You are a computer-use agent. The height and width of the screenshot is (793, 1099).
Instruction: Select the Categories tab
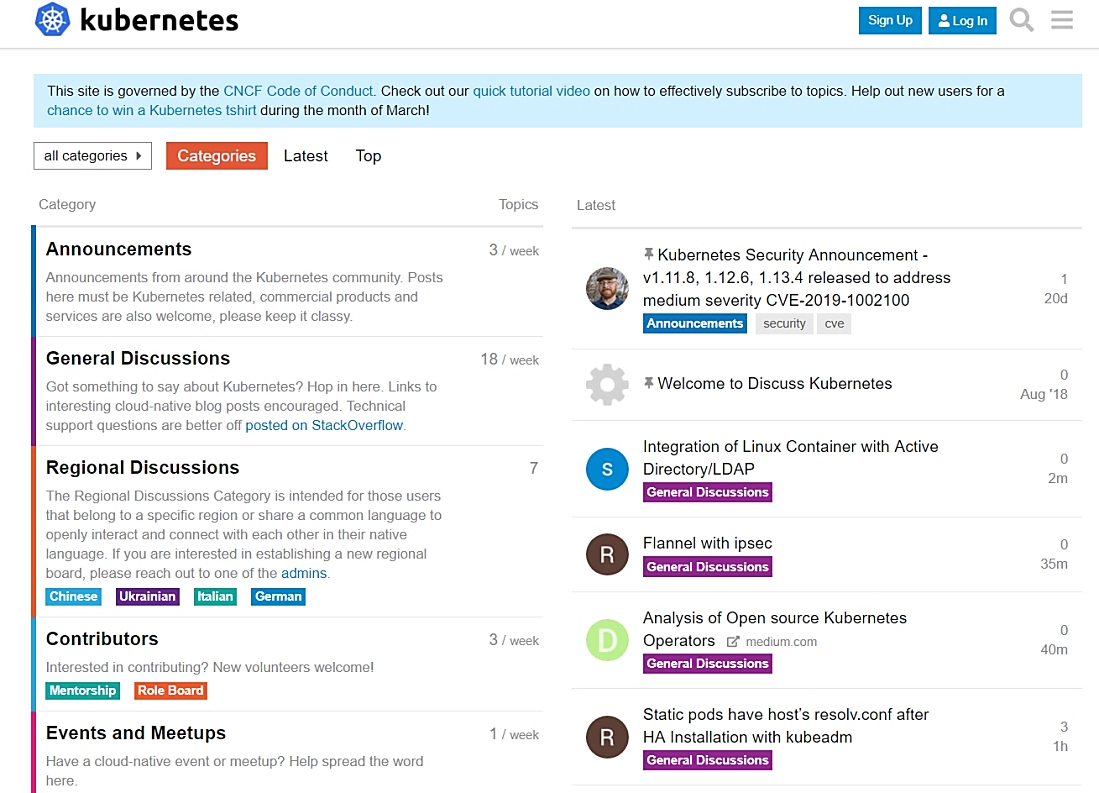click(x=217, y=156)
